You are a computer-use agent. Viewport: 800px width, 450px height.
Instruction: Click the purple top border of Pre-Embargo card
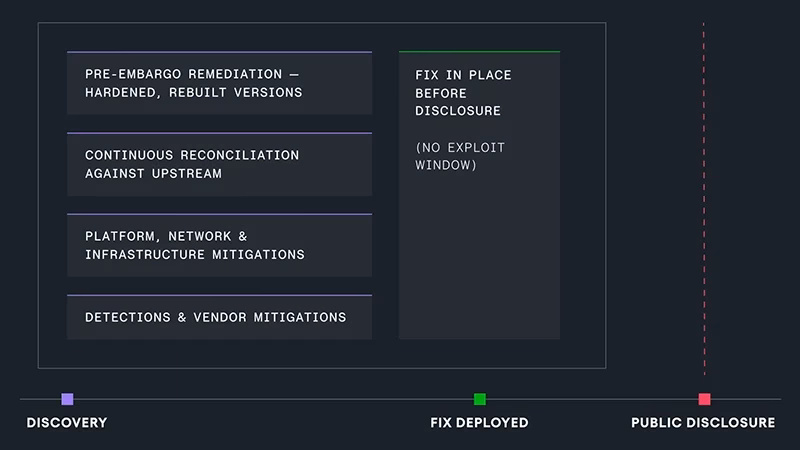pyautogui.click(x=219, y=52)
